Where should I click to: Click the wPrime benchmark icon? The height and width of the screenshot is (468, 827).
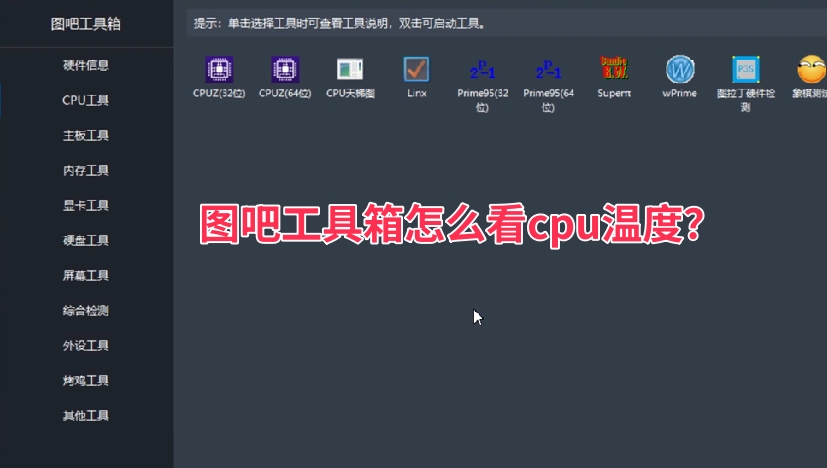click(x=680, y=70)
